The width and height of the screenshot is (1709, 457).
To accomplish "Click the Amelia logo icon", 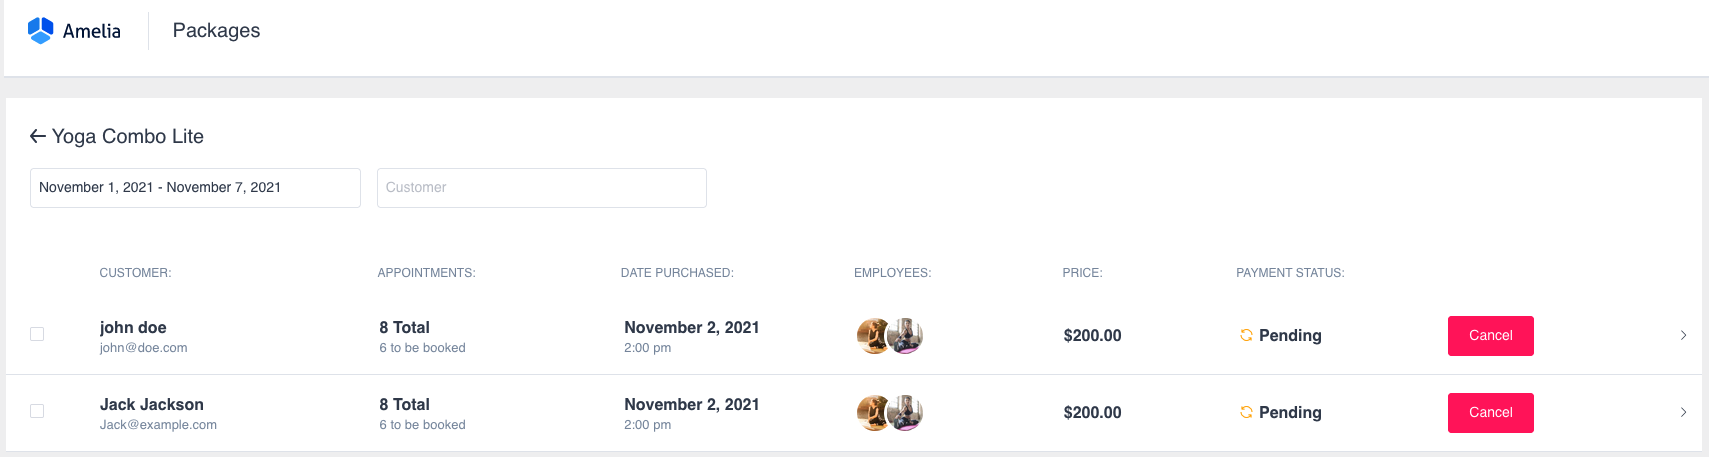I will 40,30.
